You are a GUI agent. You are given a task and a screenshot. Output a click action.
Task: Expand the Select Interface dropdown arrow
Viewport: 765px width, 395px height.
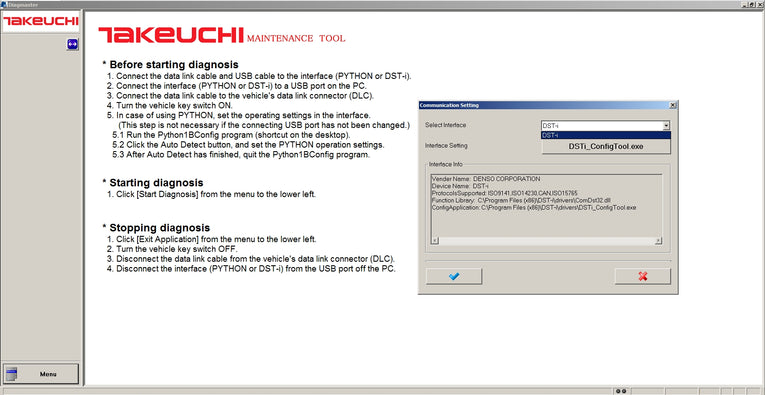666,126
